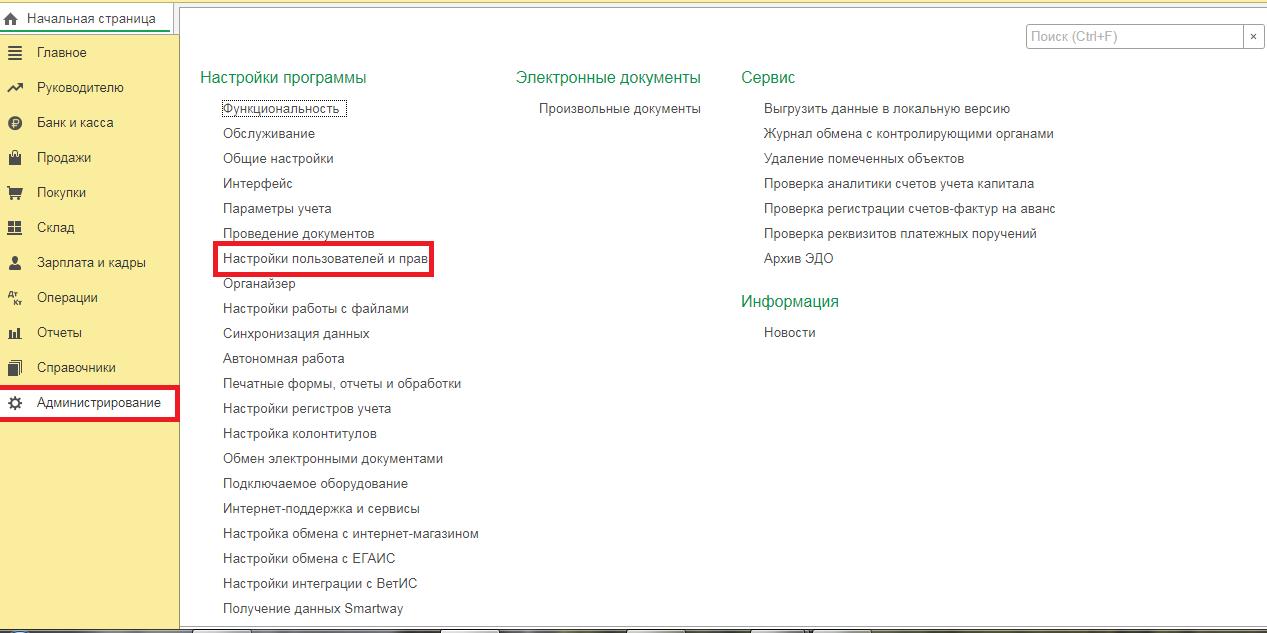Image resolution: width=1267 pixels, height=633 pixels.
Task: Open the Банк и касса section
Action: click(75, 123)
